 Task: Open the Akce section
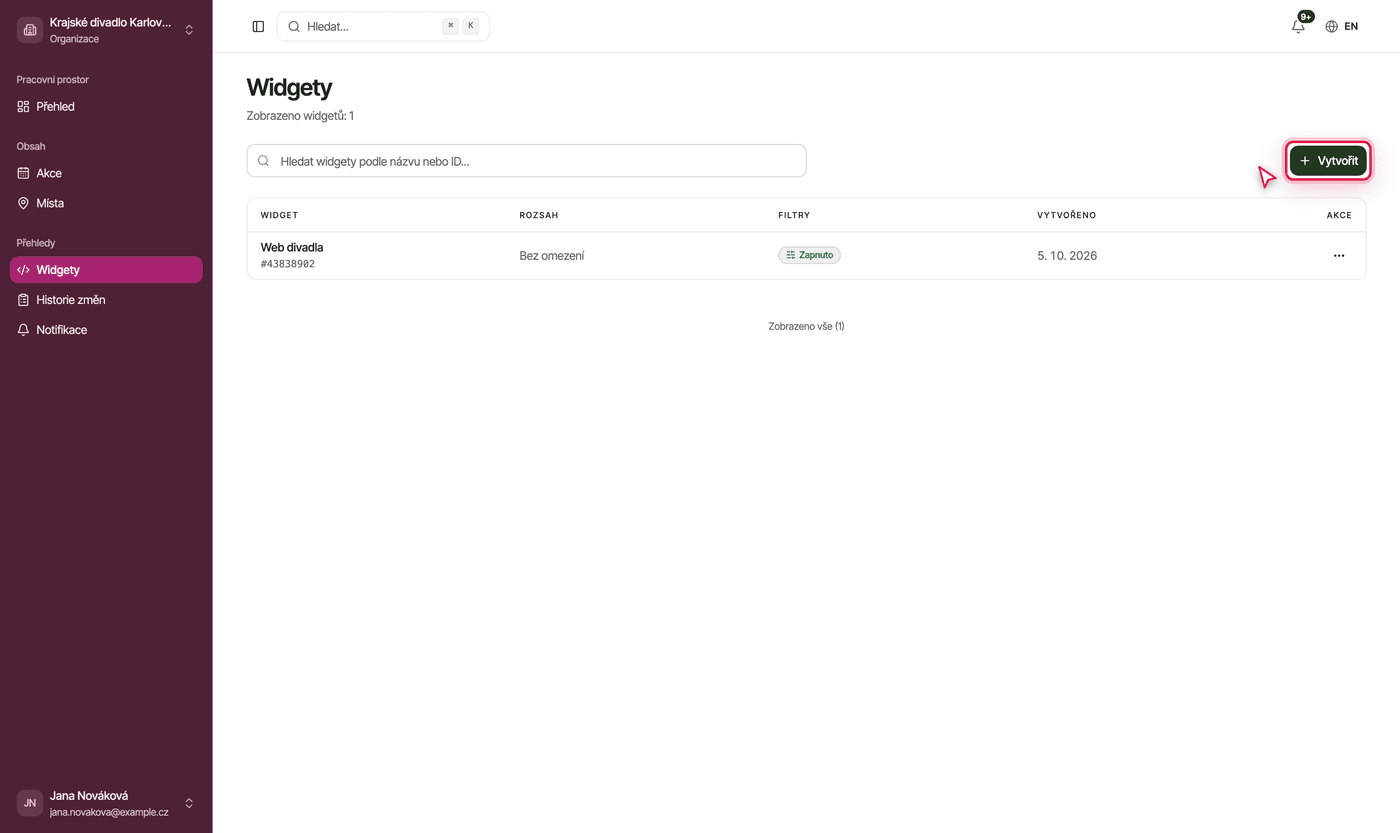pyautogui.click(x=106, y=173)
